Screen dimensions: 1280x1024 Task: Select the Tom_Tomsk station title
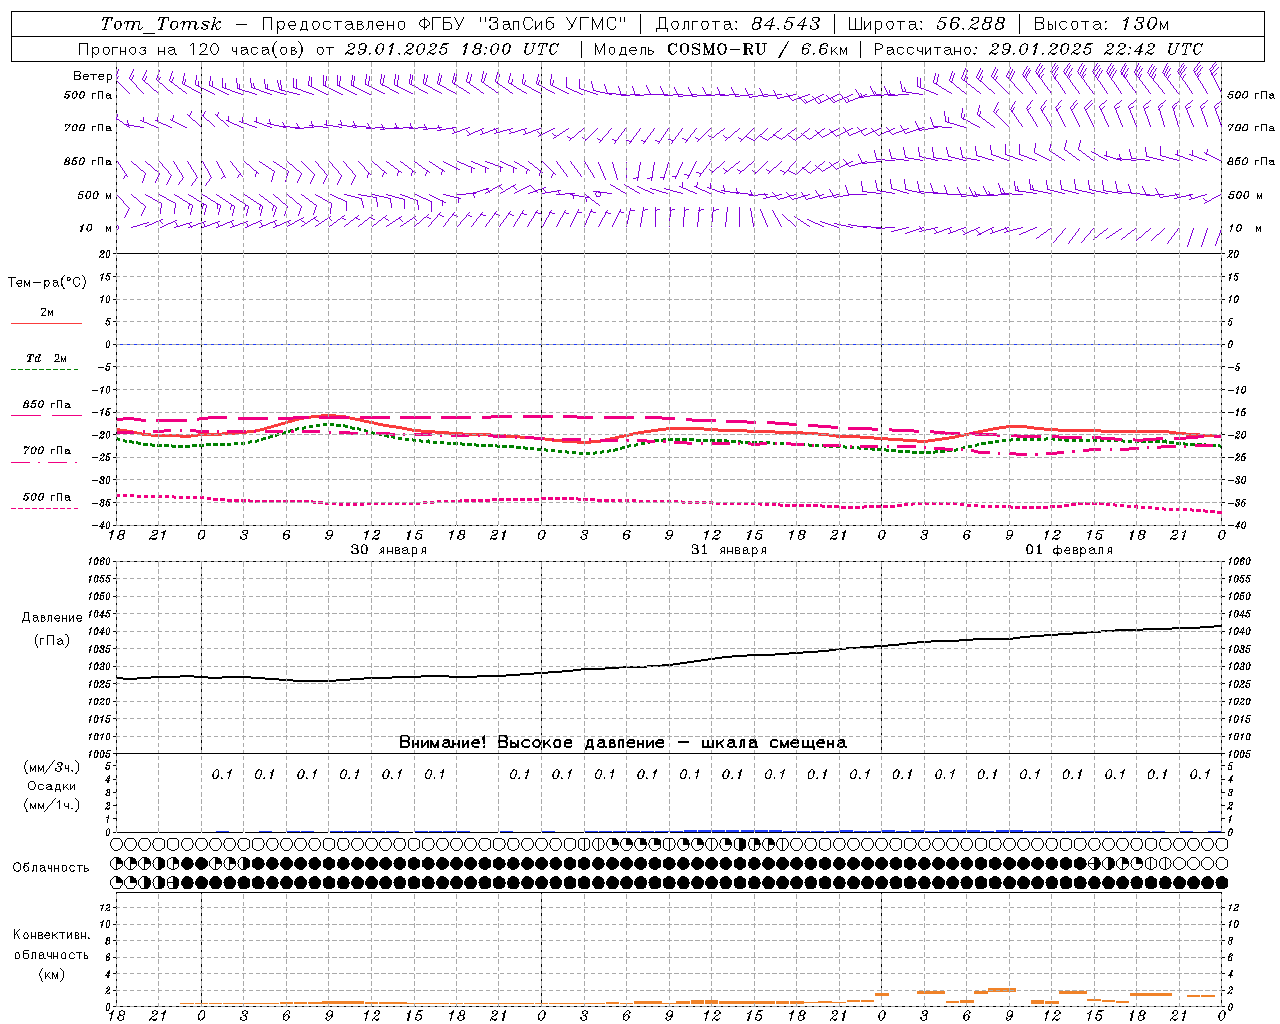coord(161,24)
